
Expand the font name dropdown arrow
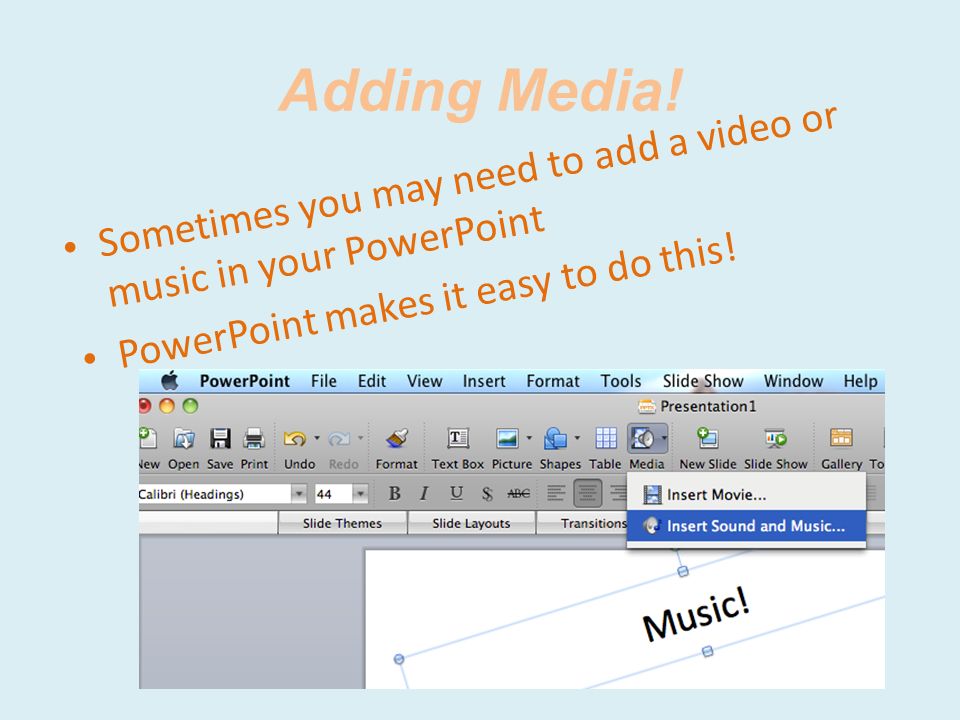pyautogui.click(x=299, y=493)
